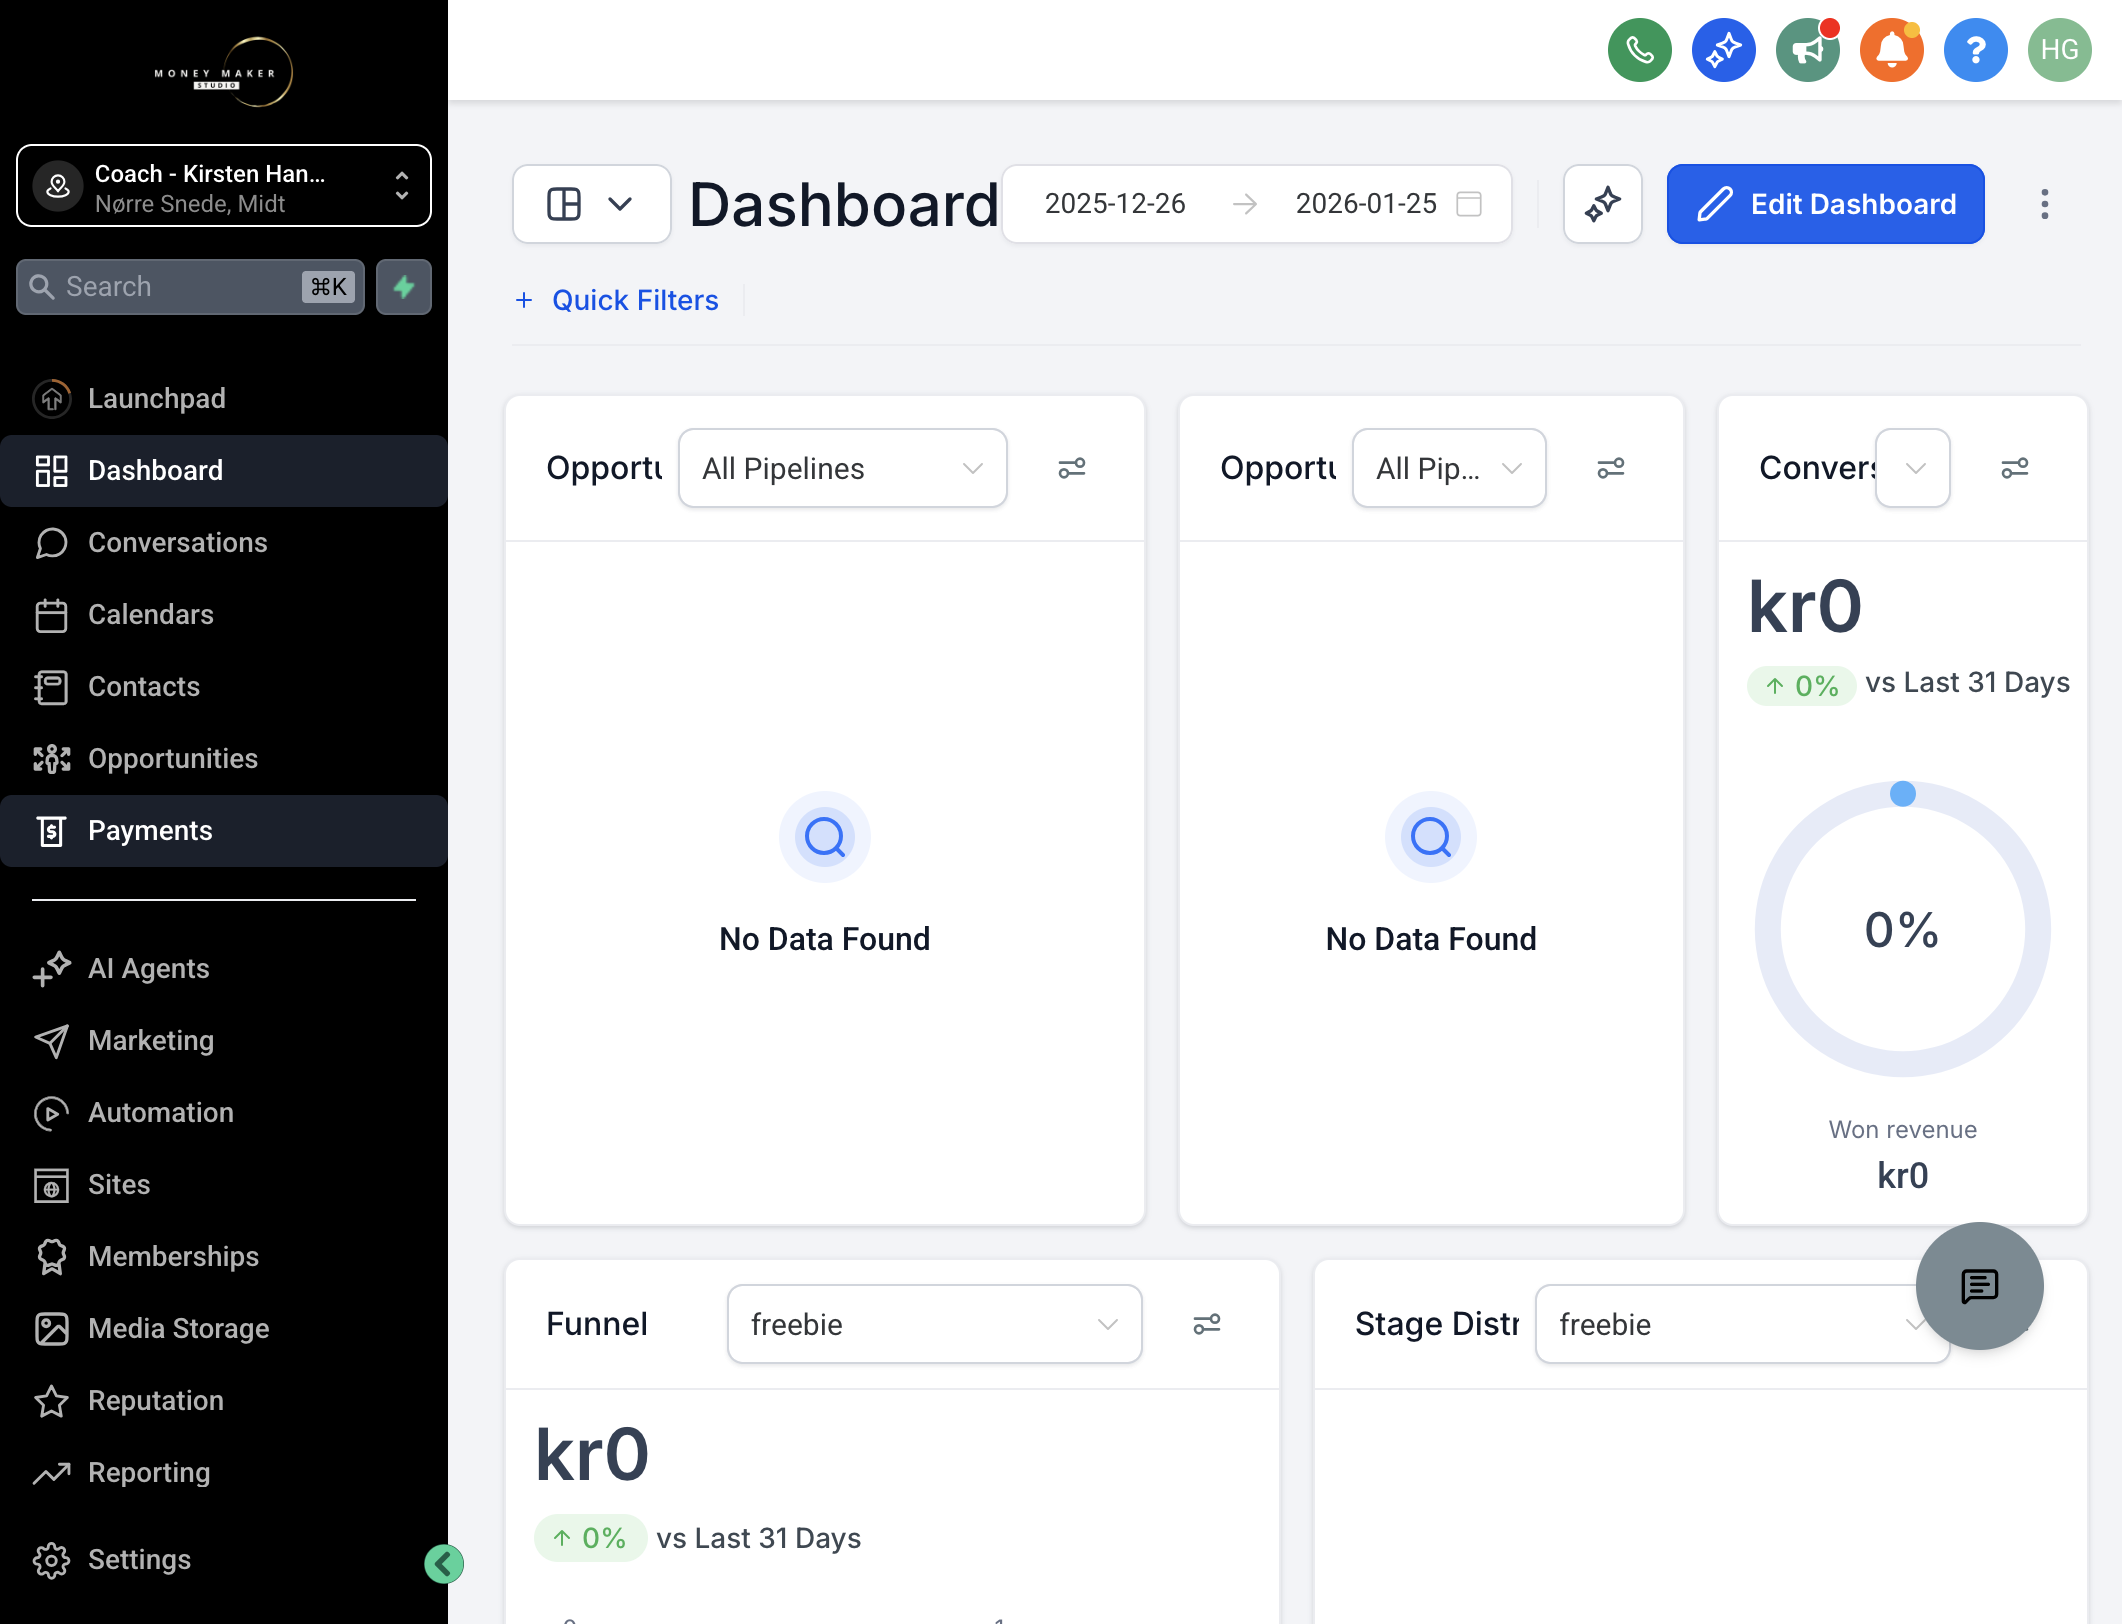Open the megaphone announcements icon
Image resolution: width=2122 pixels, height=1624 pixels.
(x=1807, y=50)
